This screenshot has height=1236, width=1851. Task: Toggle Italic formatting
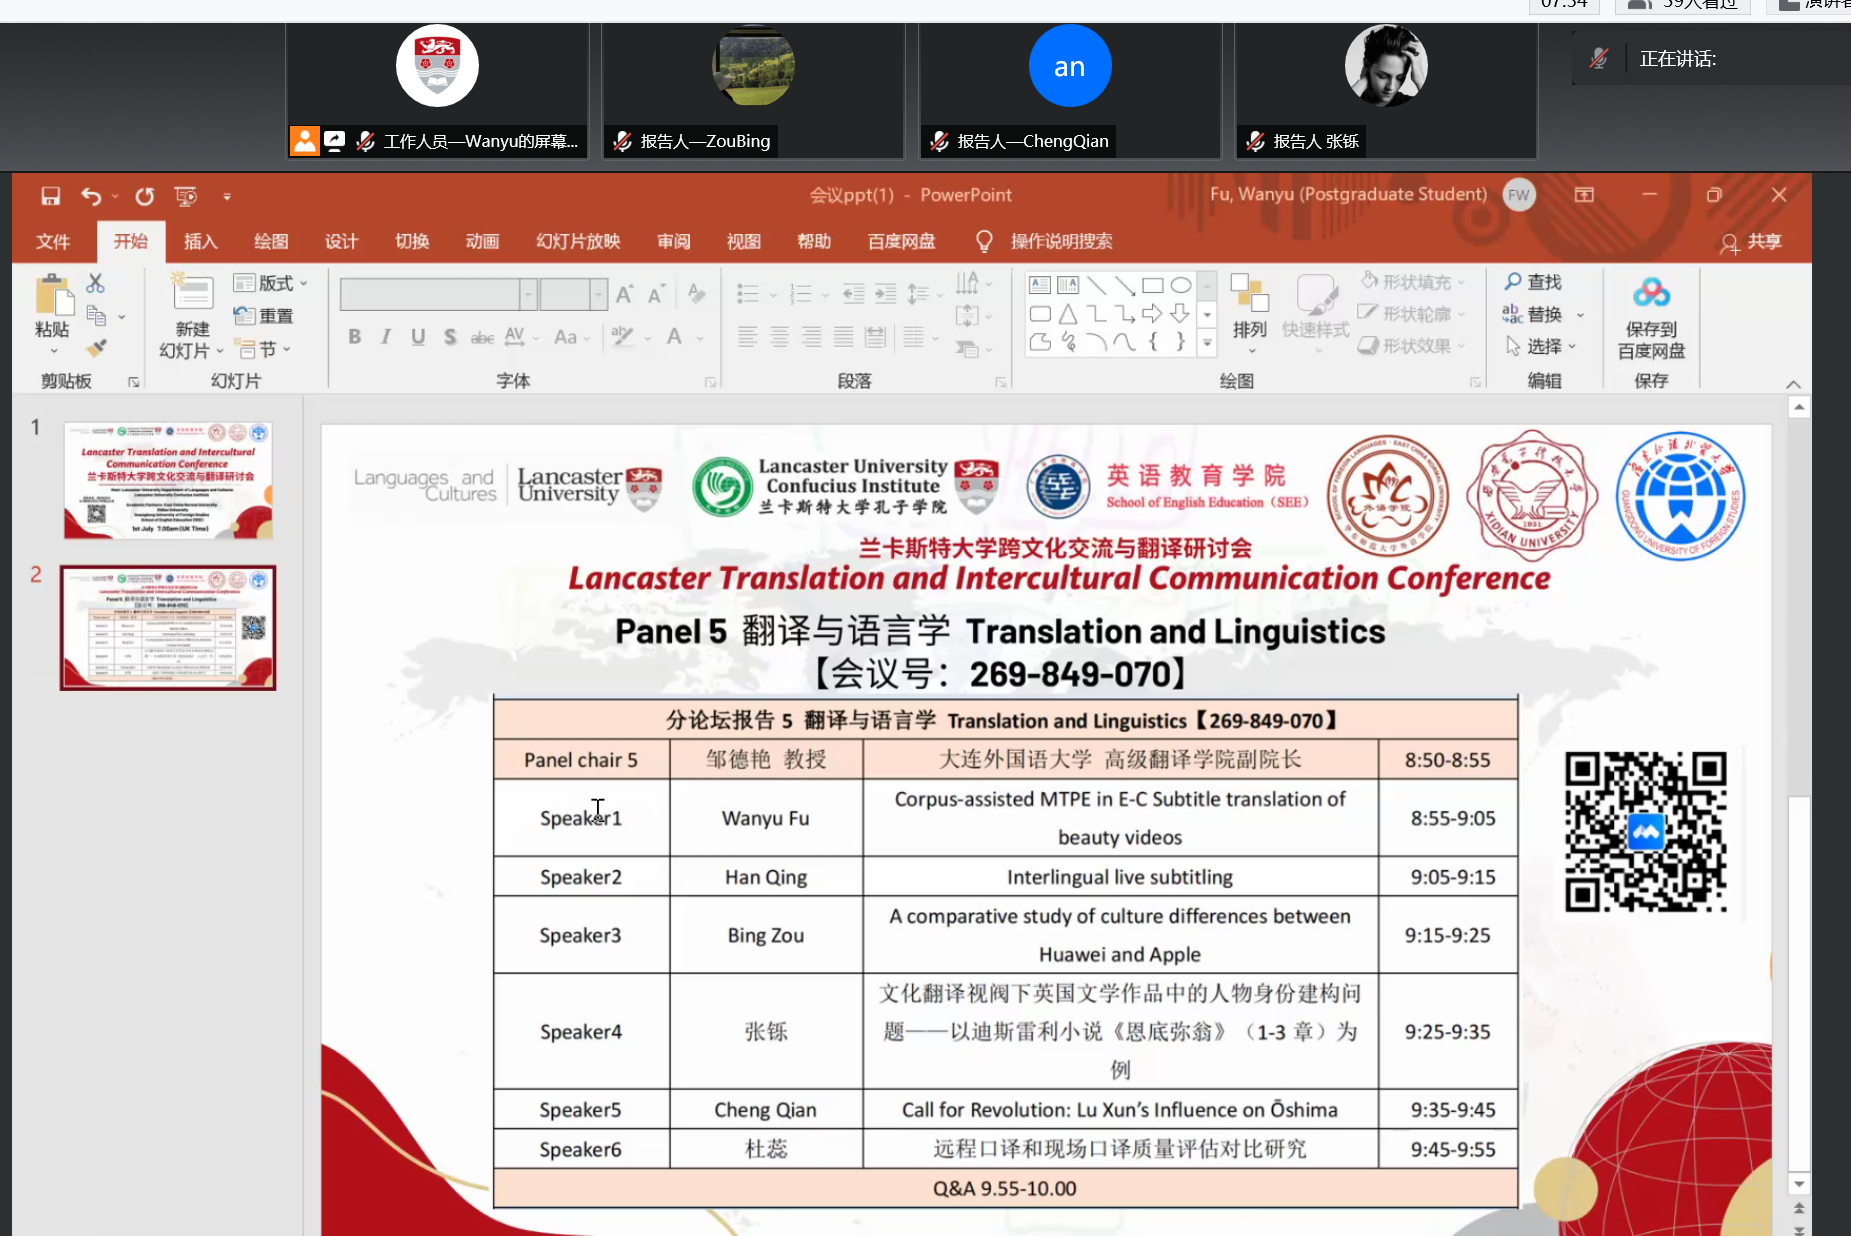(x=386, y=337)
